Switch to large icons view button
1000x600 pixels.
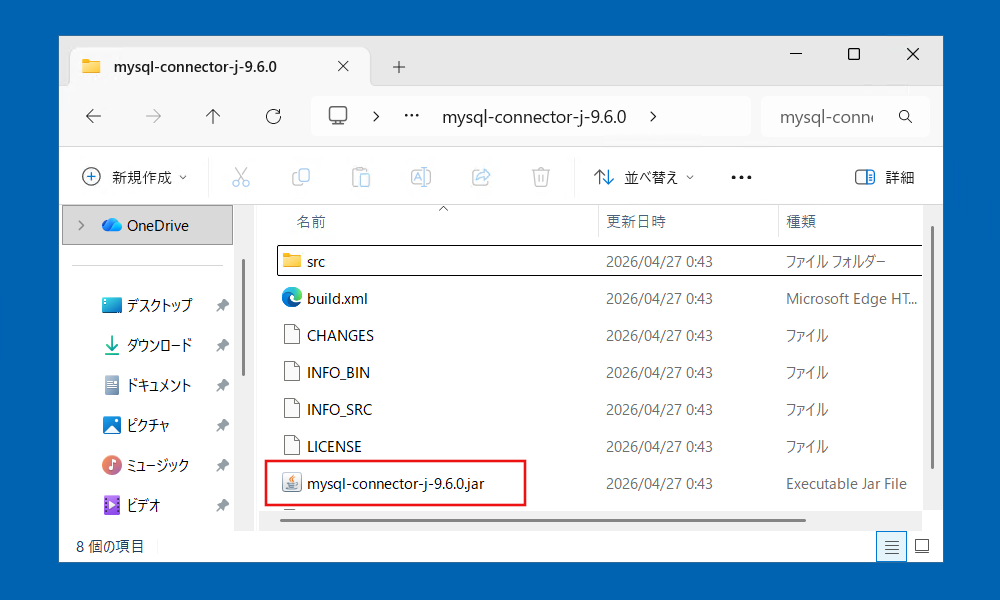[x=922, y=546]
